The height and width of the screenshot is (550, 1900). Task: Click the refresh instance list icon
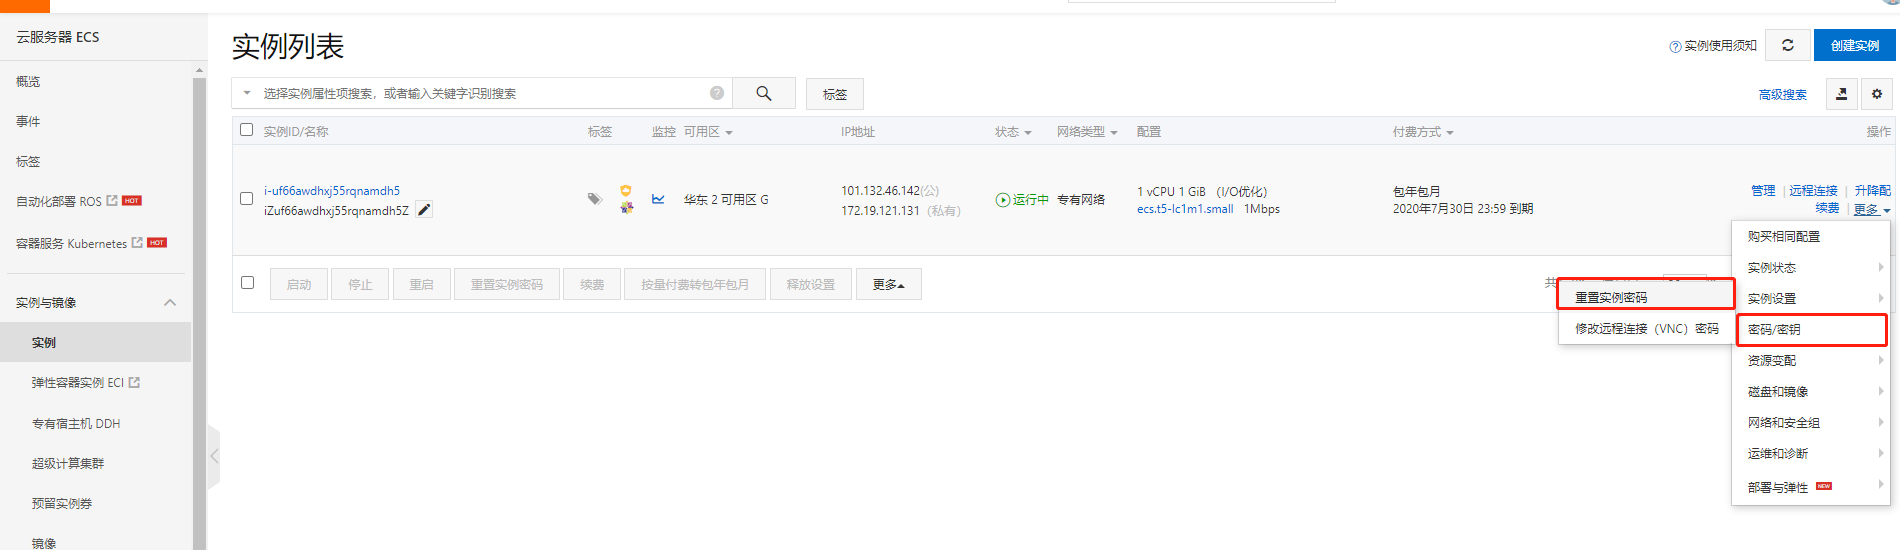click(x=1788, y=45)
